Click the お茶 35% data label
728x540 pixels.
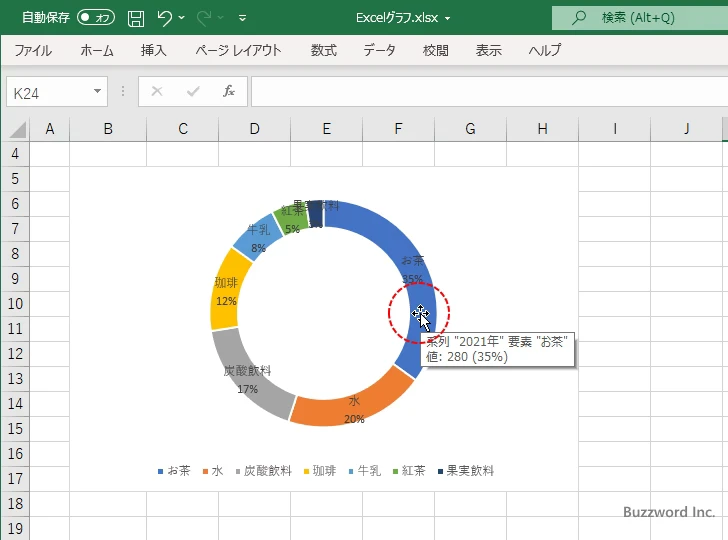point(412,269)
